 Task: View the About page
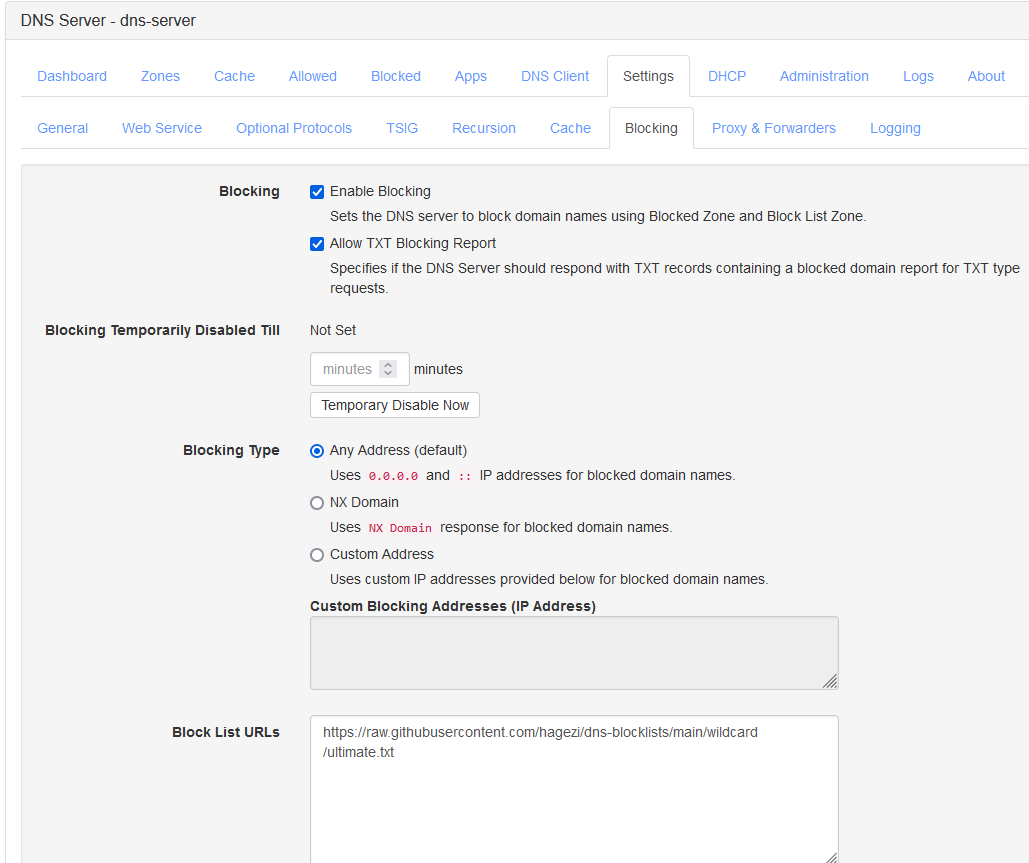coord(986,76)
